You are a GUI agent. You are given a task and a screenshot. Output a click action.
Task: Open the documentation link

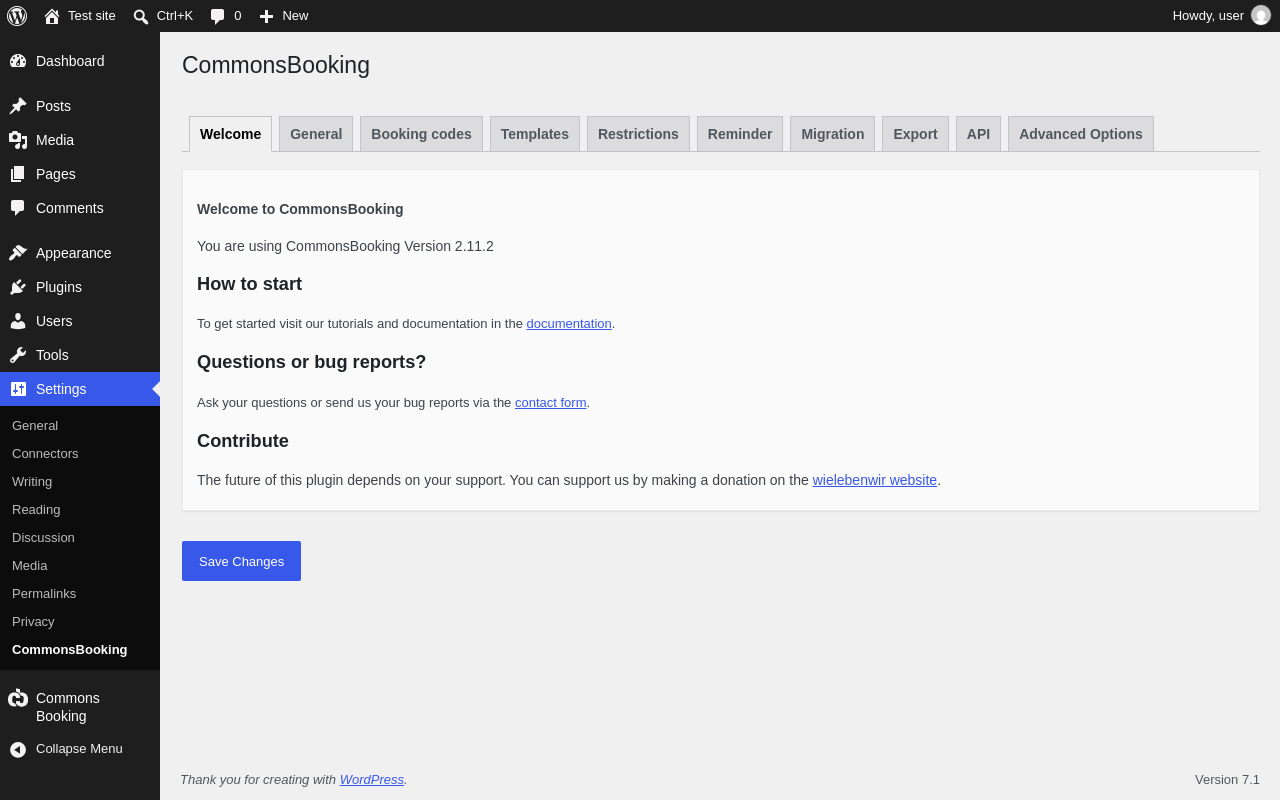coord(569,323)
